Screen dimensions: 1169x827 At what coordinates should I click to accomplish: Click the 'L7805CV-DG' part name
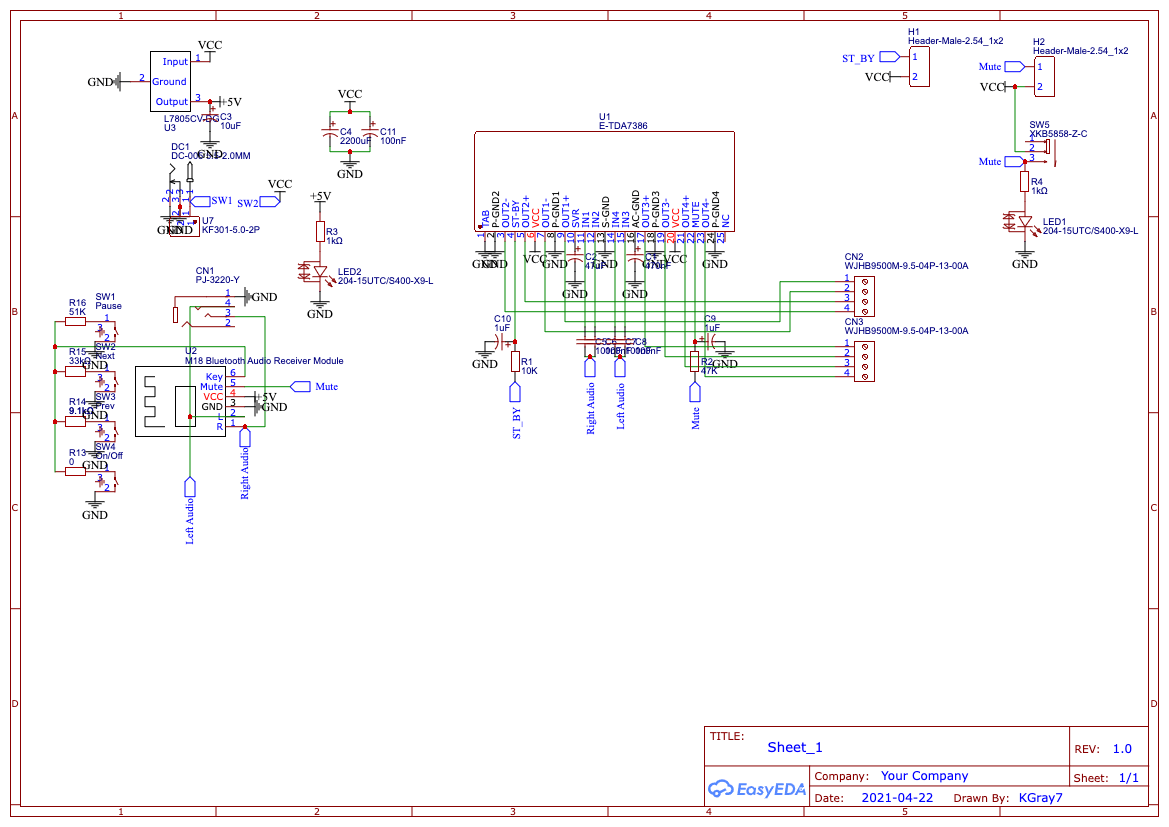pos(192,119)
